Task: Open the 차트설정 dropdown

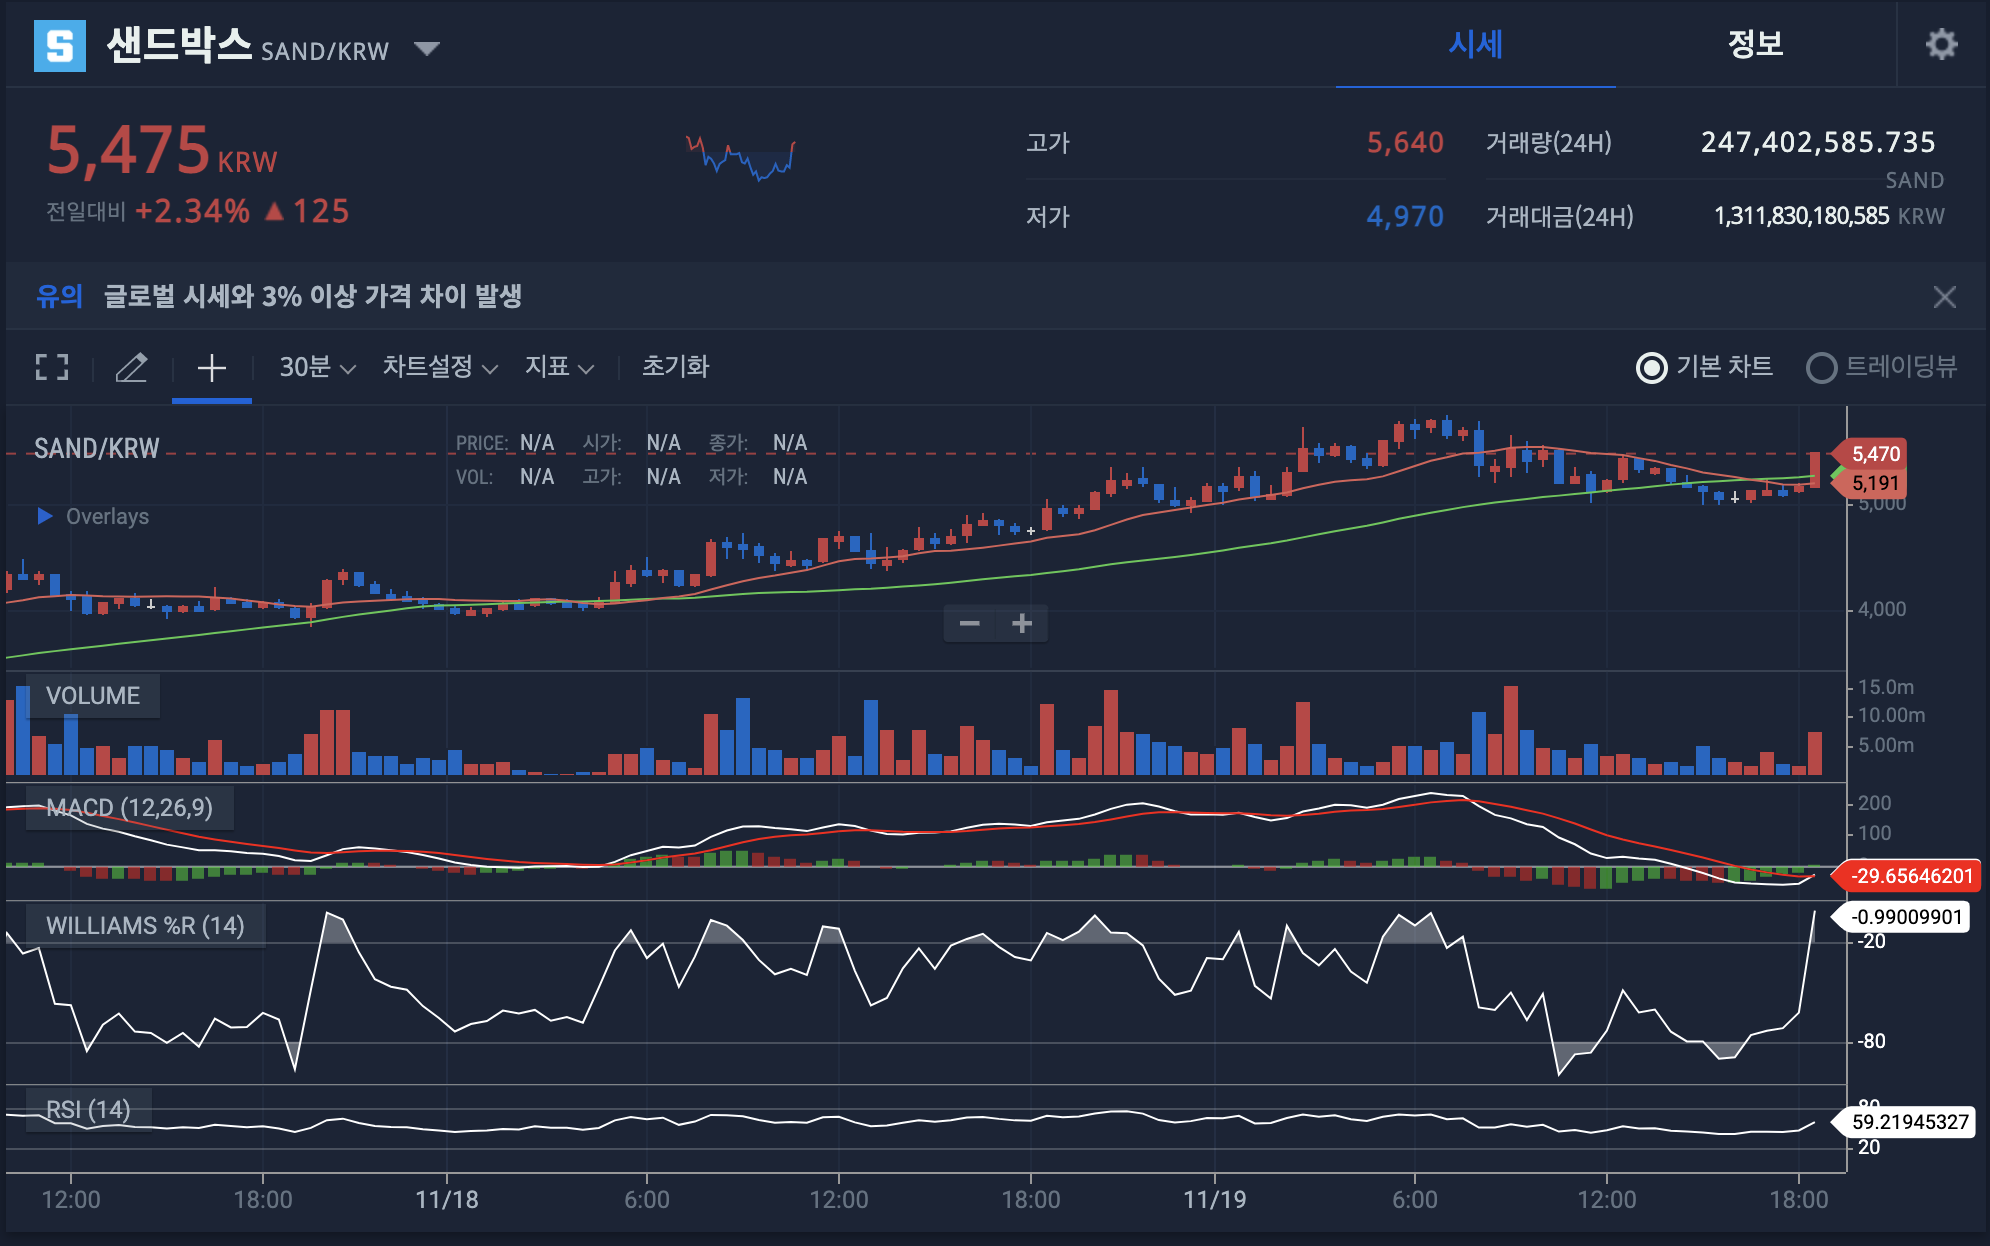Action: 439,367
